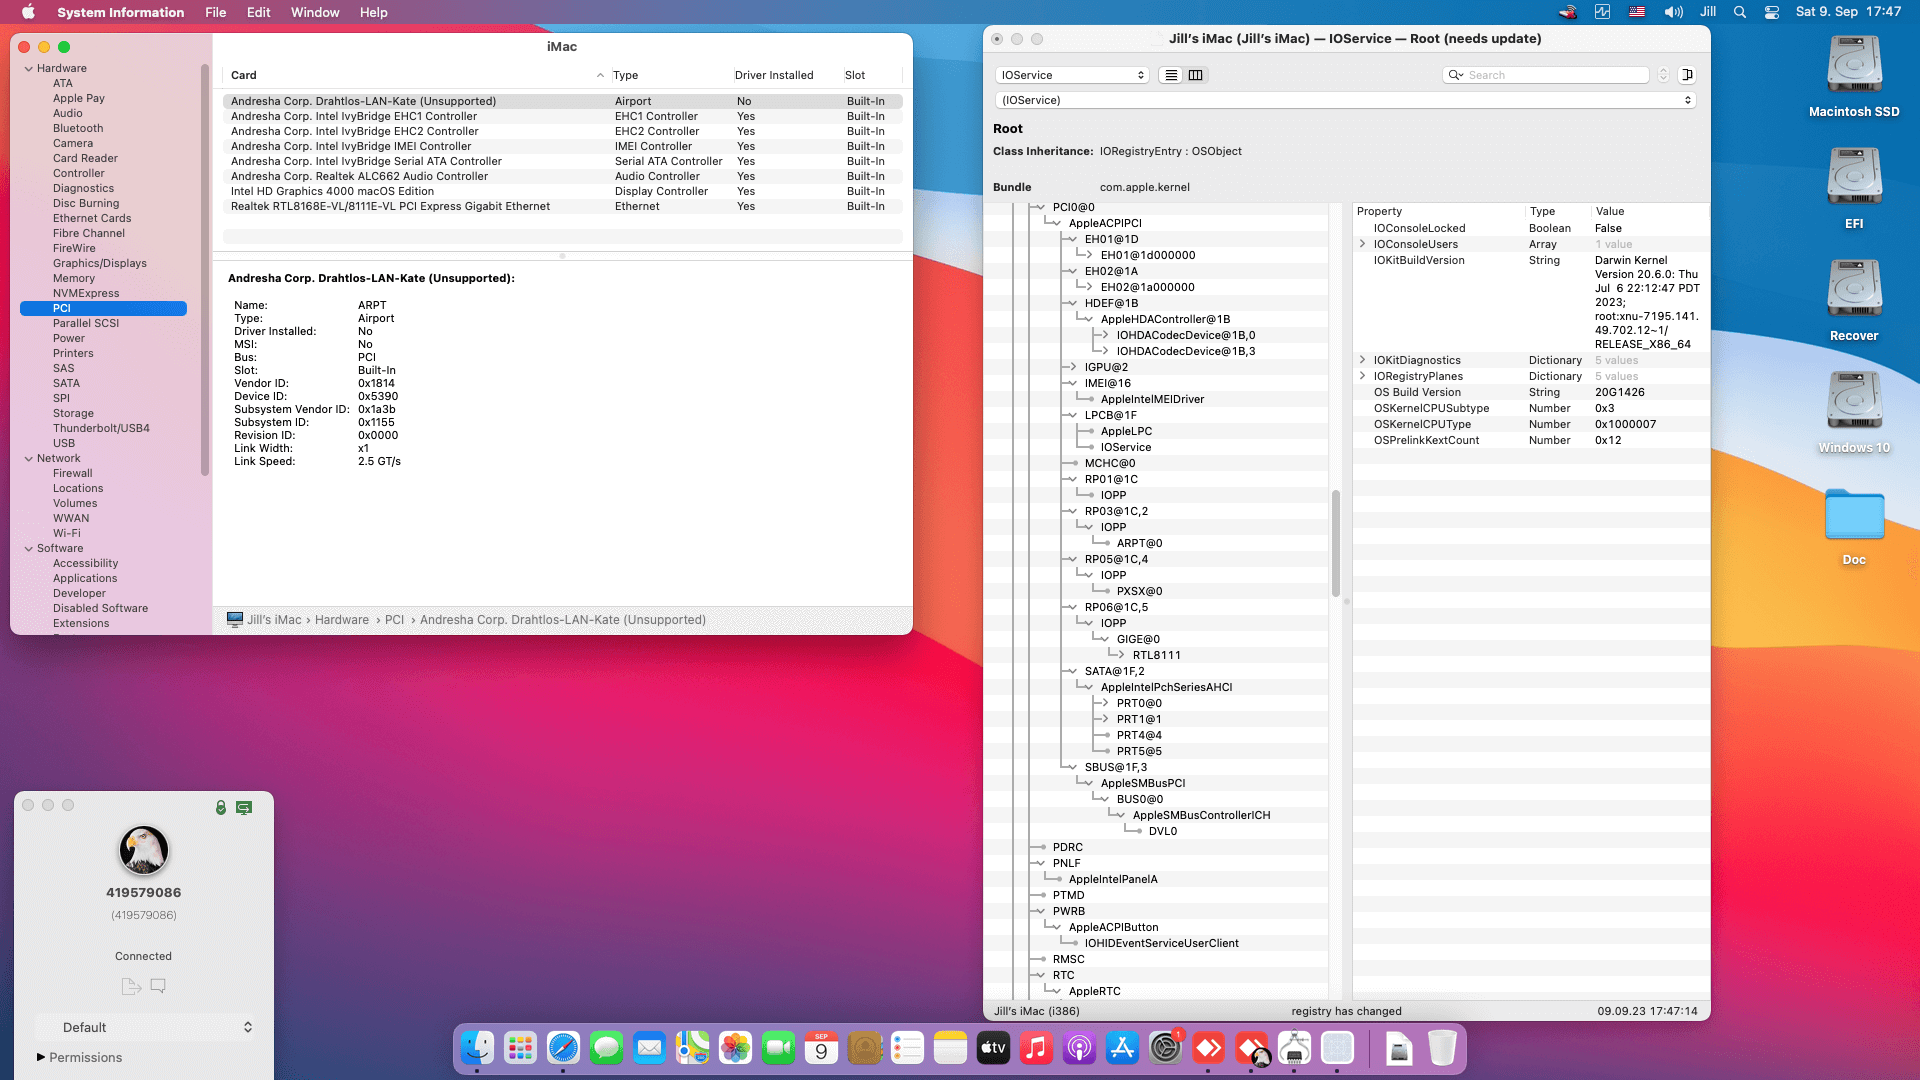Open Podcasts from the Dock
Screen dimensions: 1920x1080
click(x=1079, y=1048)
